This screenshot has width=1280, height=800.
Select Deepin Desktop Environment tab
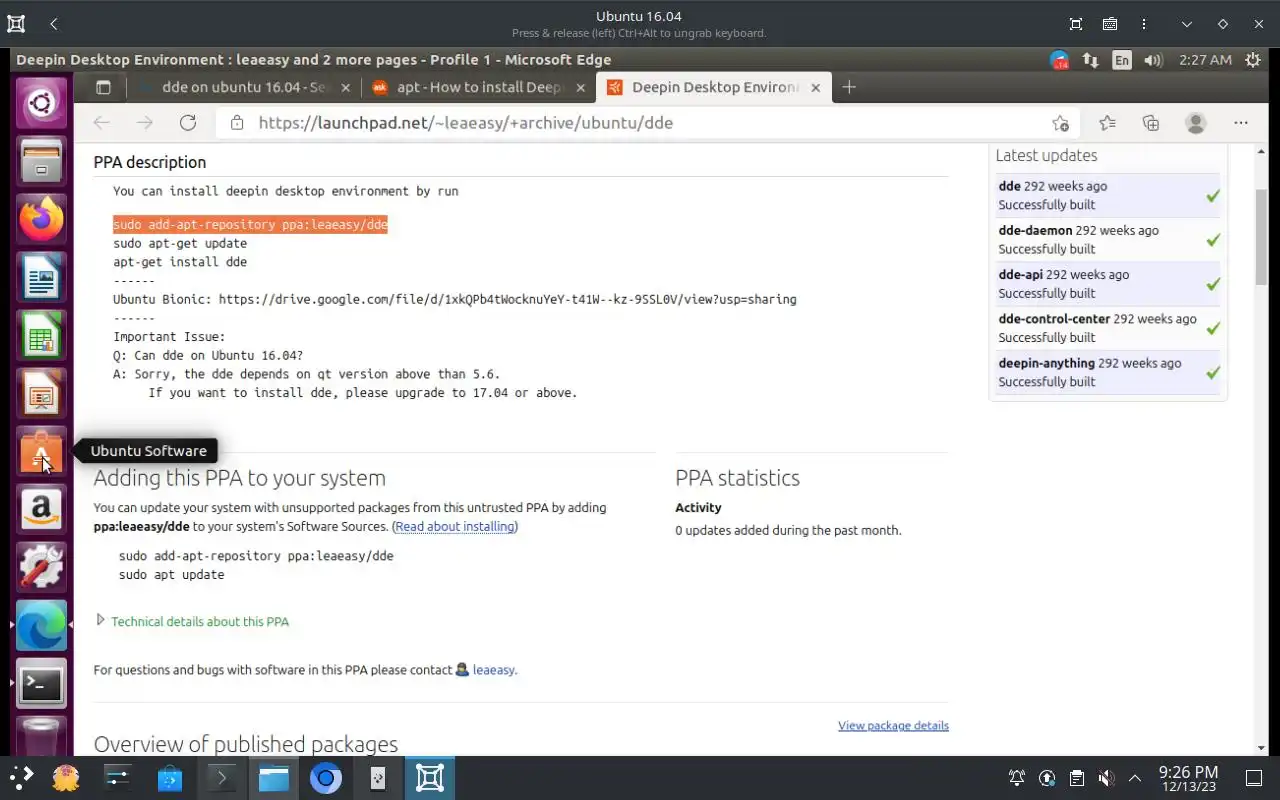[714, 87]
